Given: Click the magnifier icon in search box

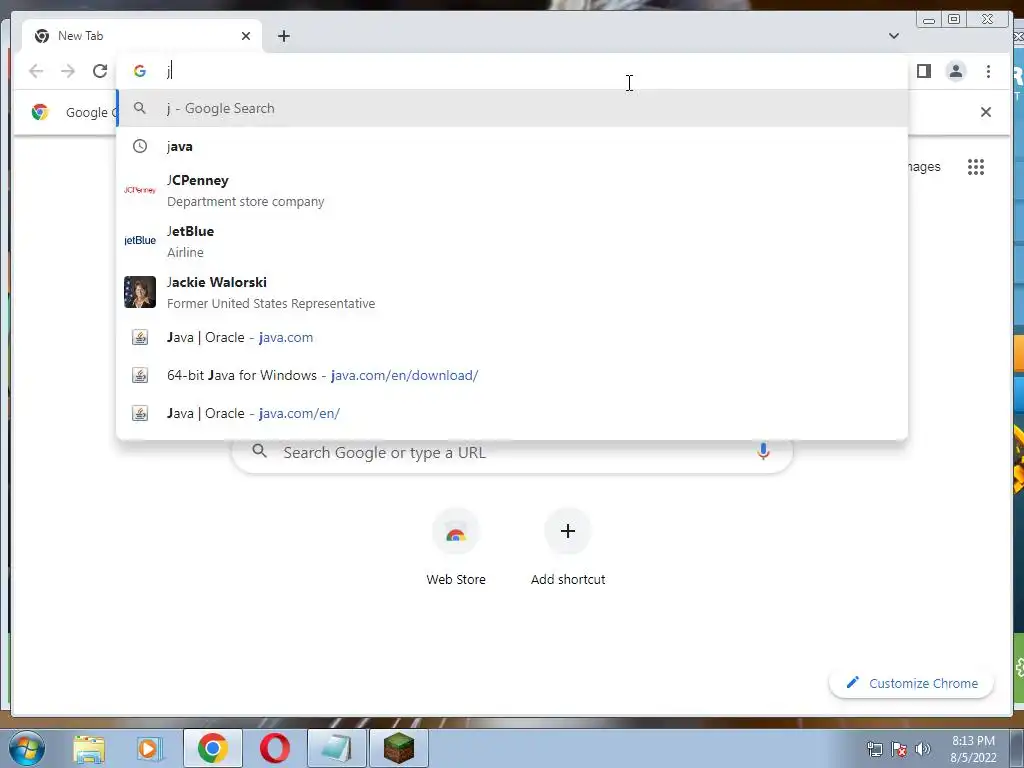Looking at the screenshot, I should (259, 451).
